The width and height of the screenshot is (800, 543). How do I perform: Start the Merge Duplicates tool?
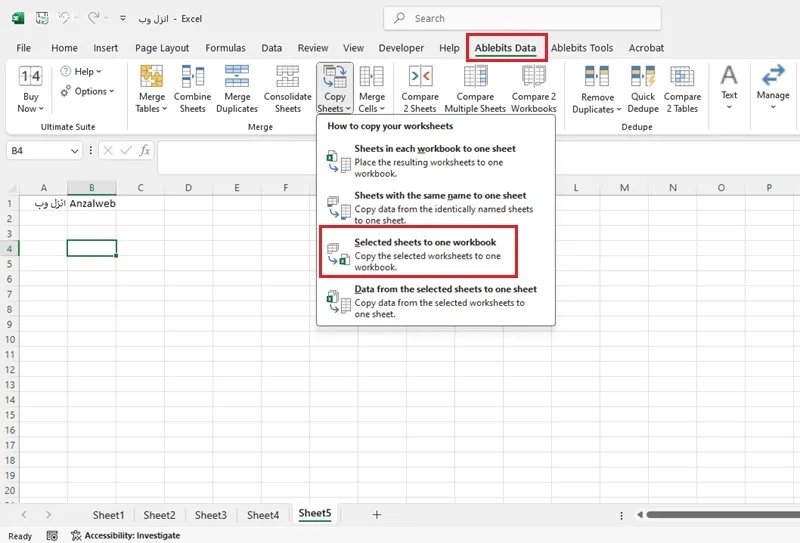pos(237,89)
